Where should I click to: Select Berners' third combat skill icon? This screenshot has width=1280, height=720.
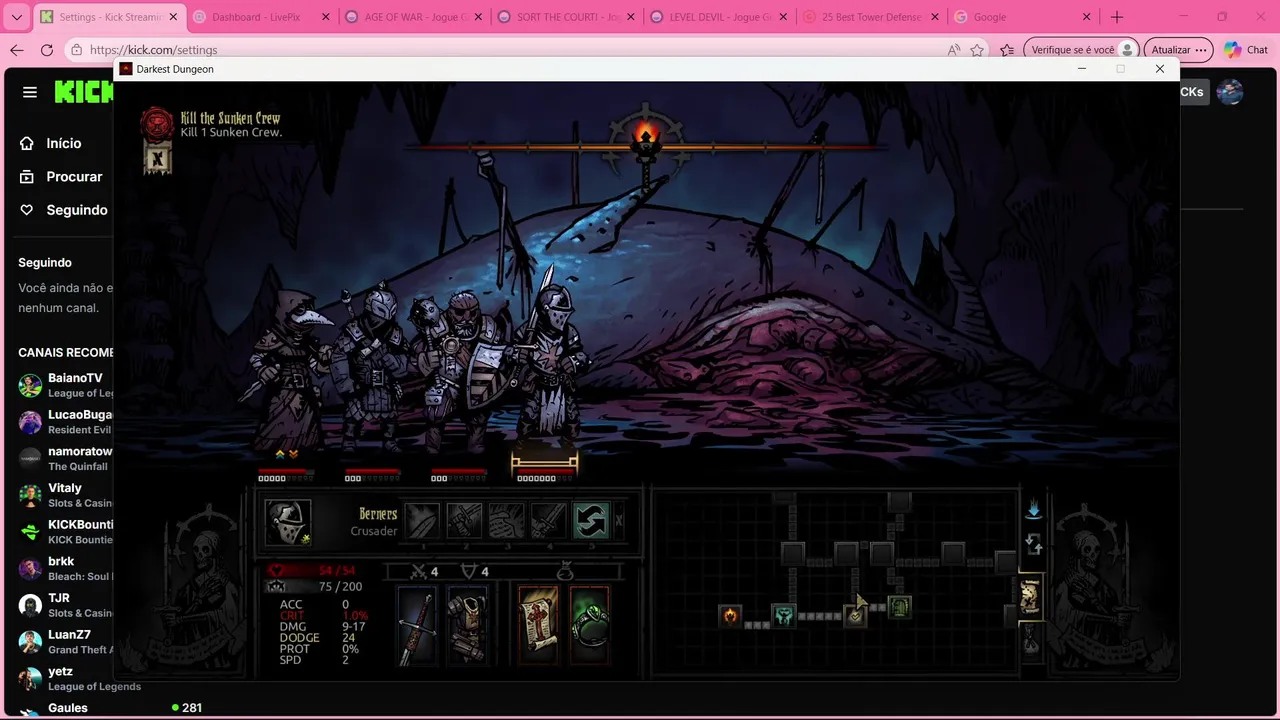tap(506, 521)
